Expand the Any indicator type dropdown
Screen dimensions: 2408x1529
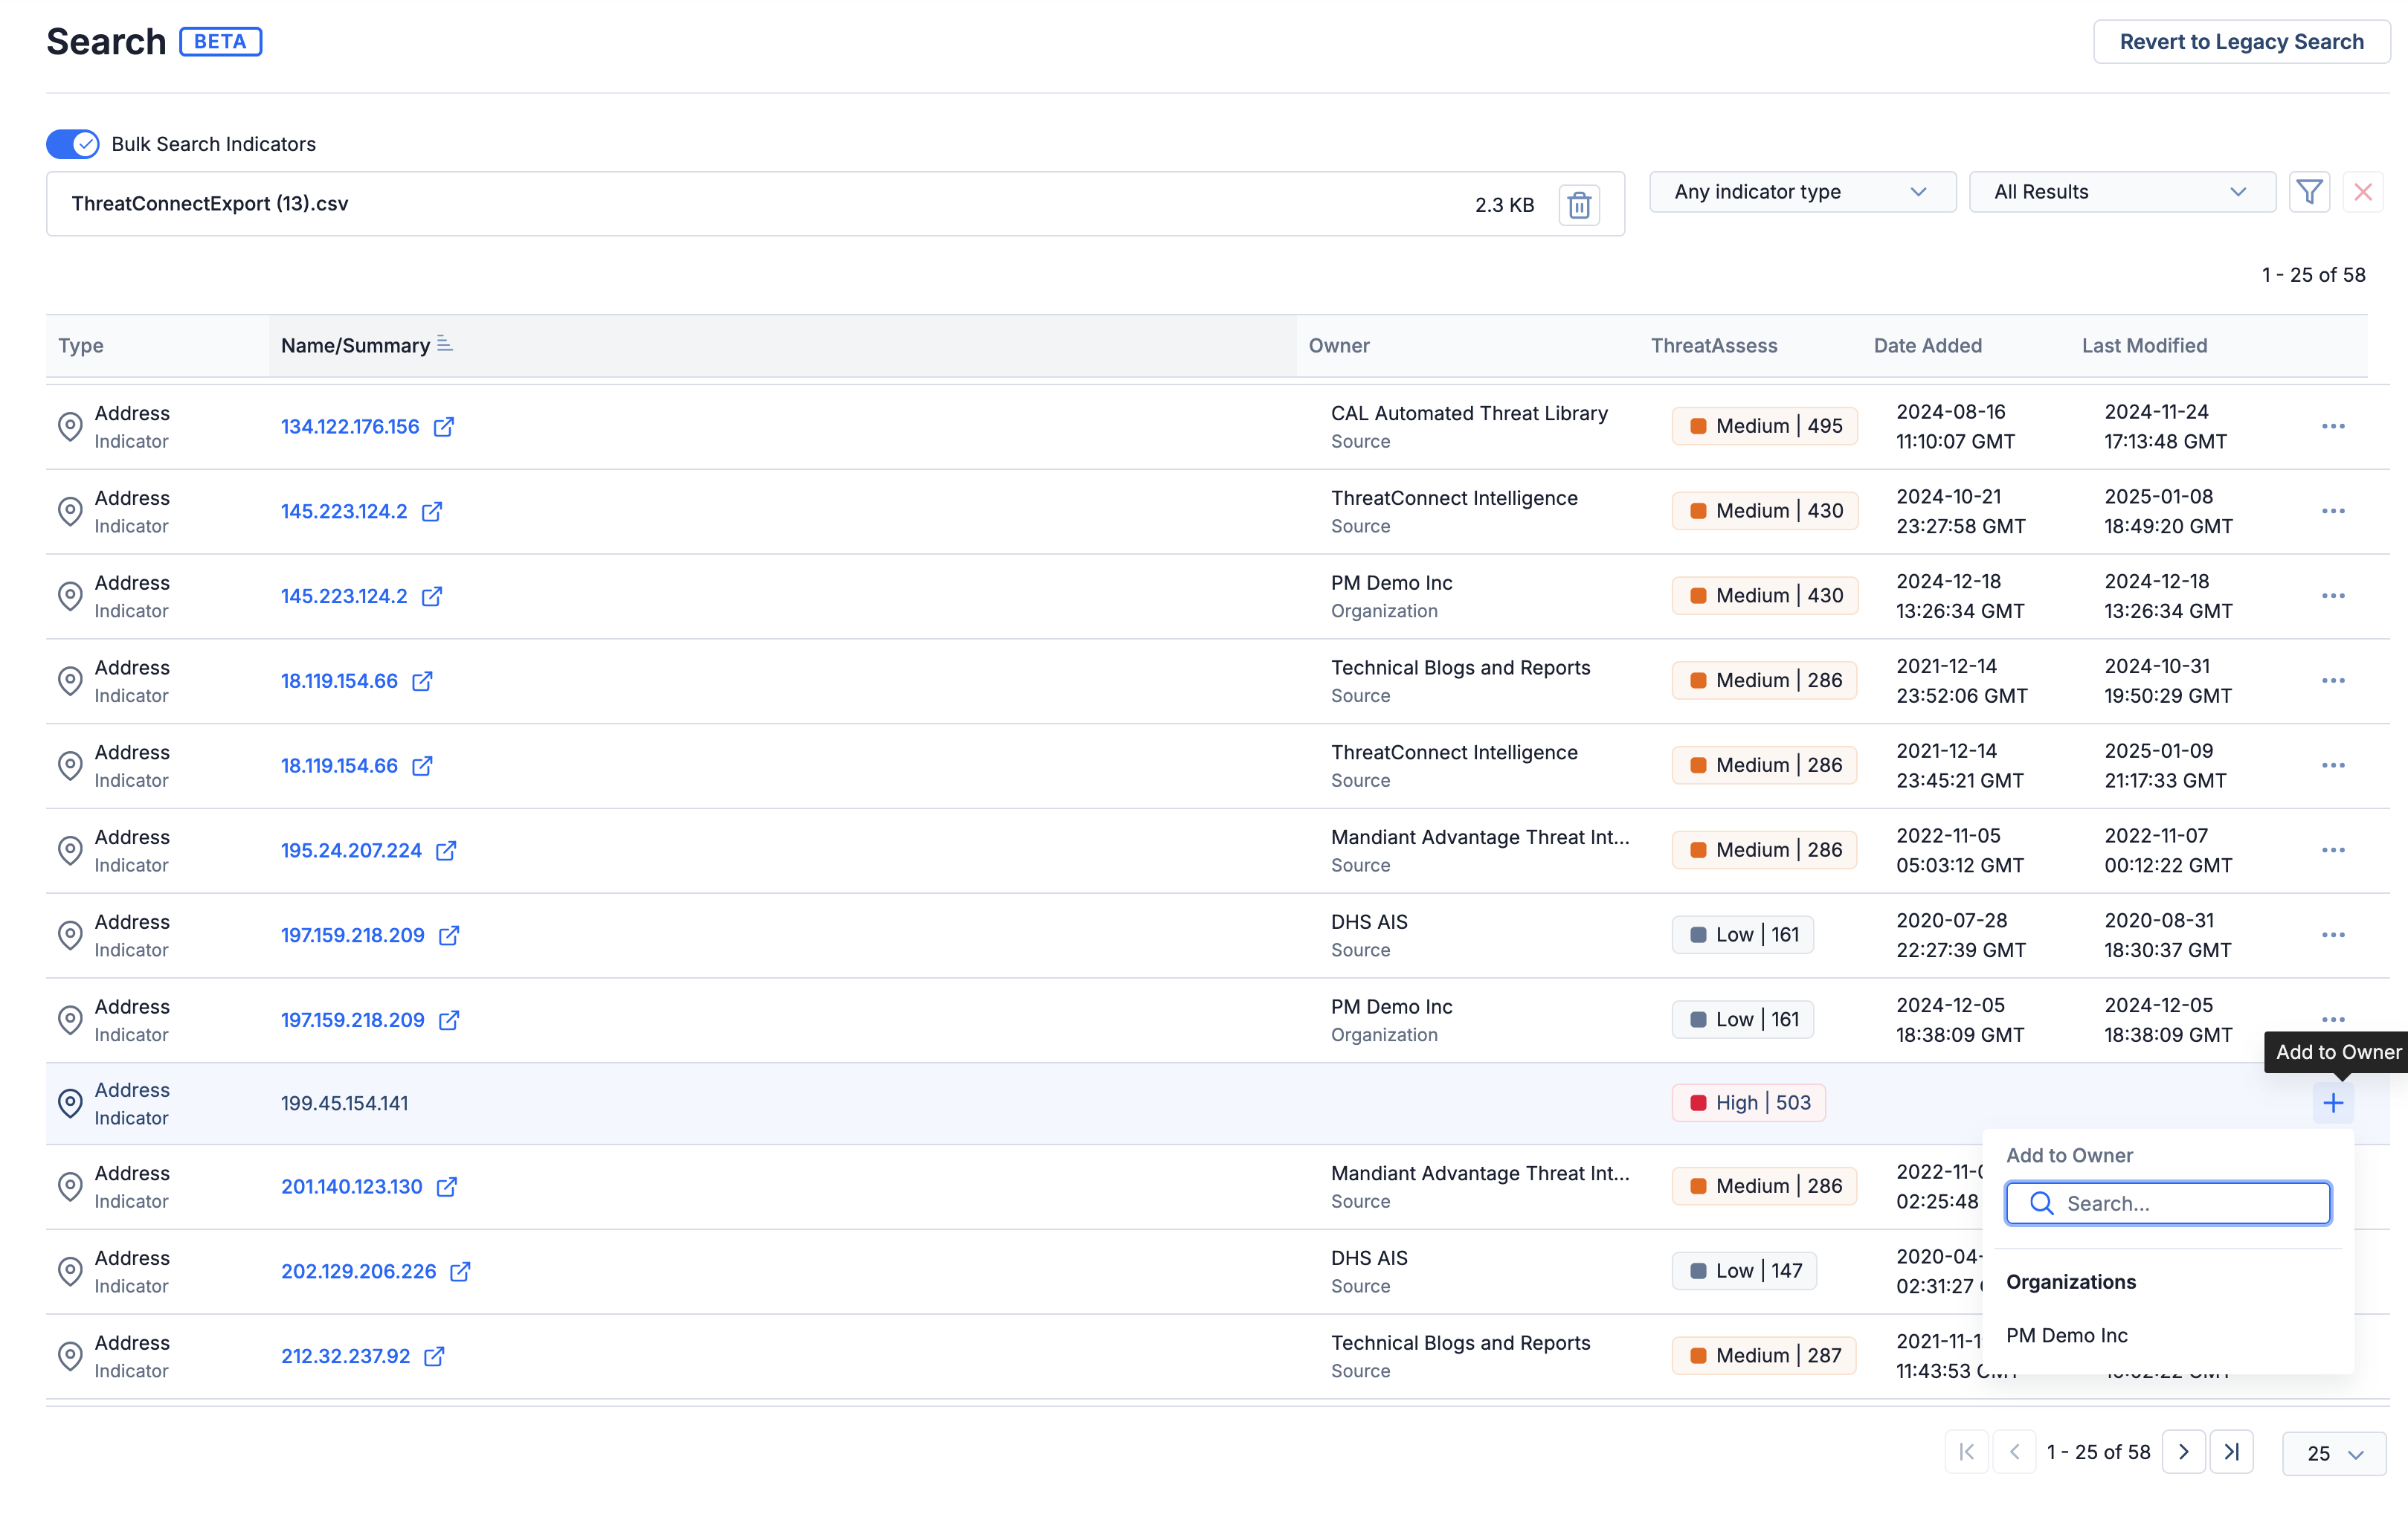pos(1799,191)
